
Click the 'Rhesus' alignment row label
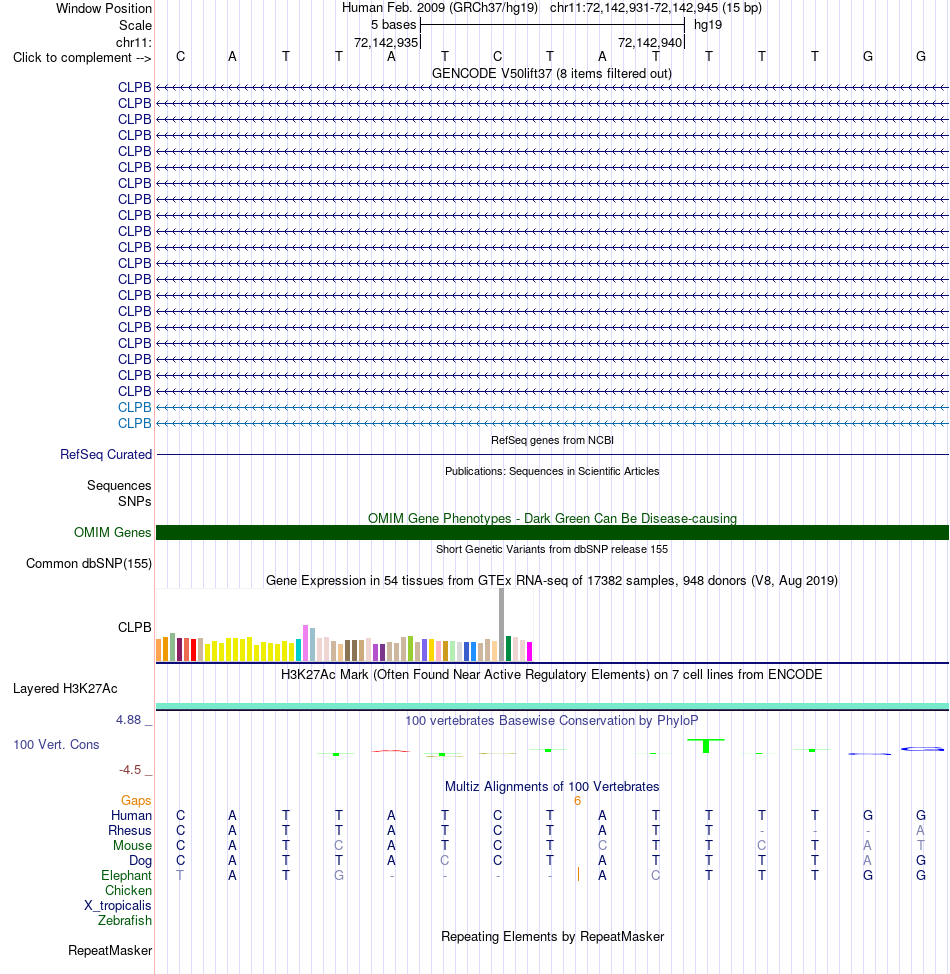pos(130,831)
